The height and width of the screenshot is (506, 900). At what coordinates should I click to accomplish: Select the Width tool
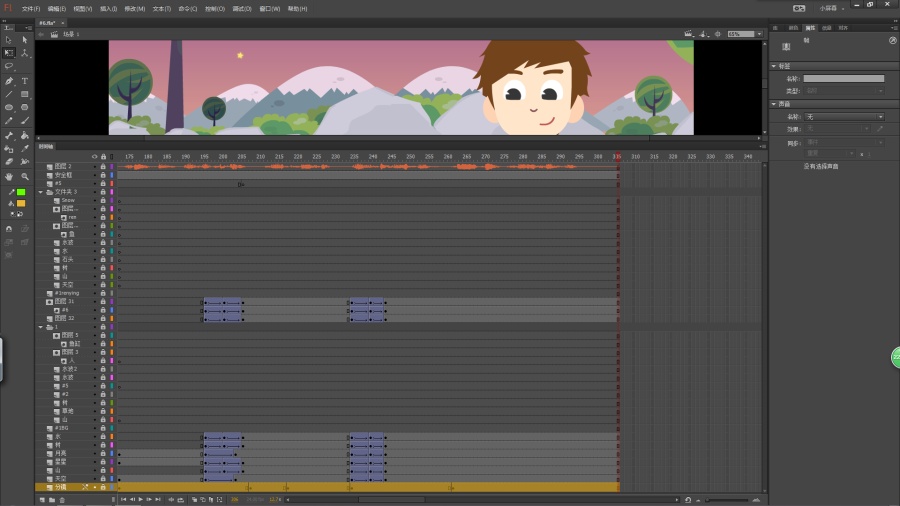coord(25,162)
